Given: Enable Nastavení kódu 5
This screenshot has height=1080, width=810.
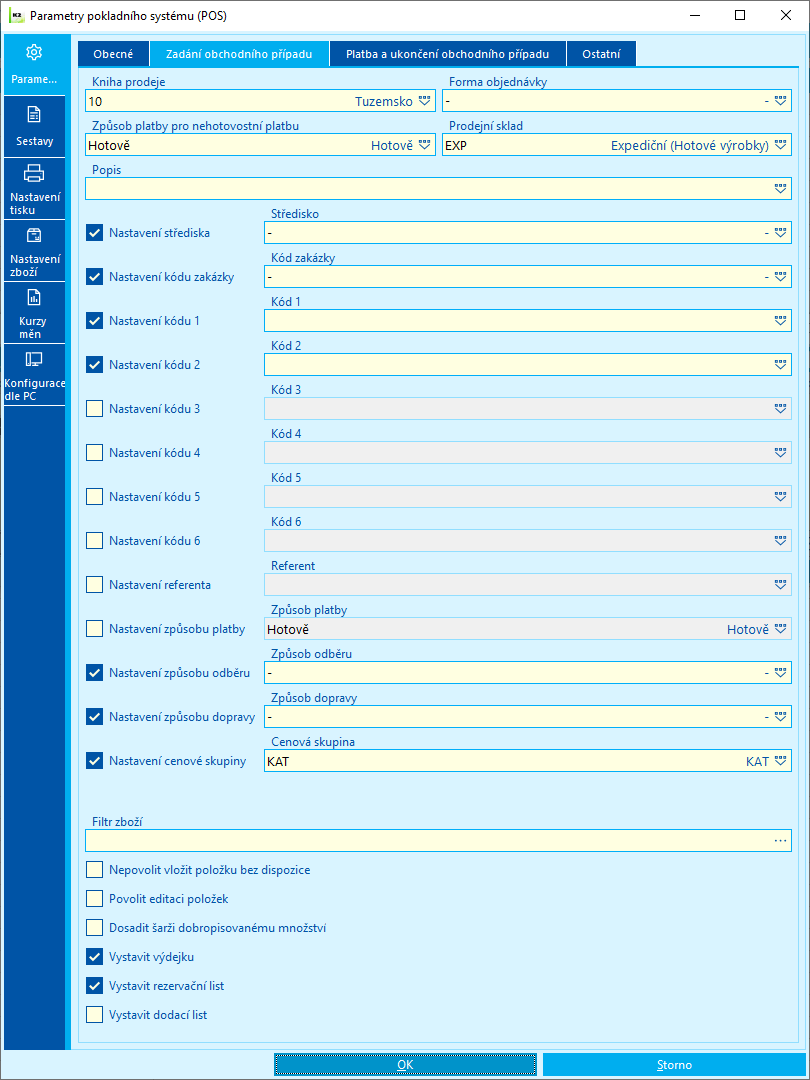Looking at the screenshot, I should (94, 497).
